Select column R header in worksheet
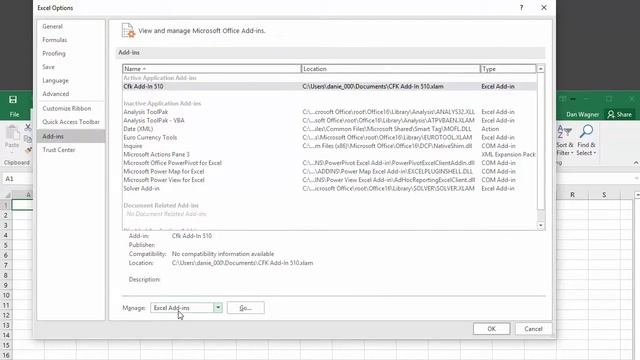 click(x=572, y=195)
